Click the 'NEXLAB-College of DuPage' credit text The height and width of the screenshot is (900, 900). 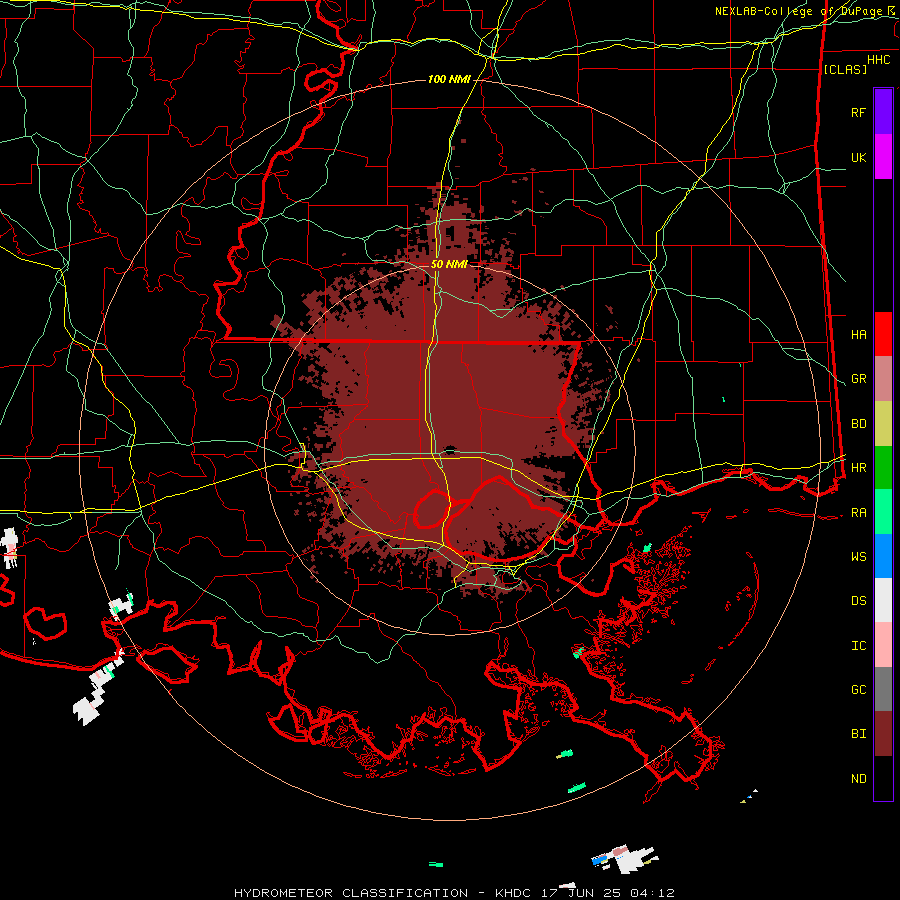801,11
